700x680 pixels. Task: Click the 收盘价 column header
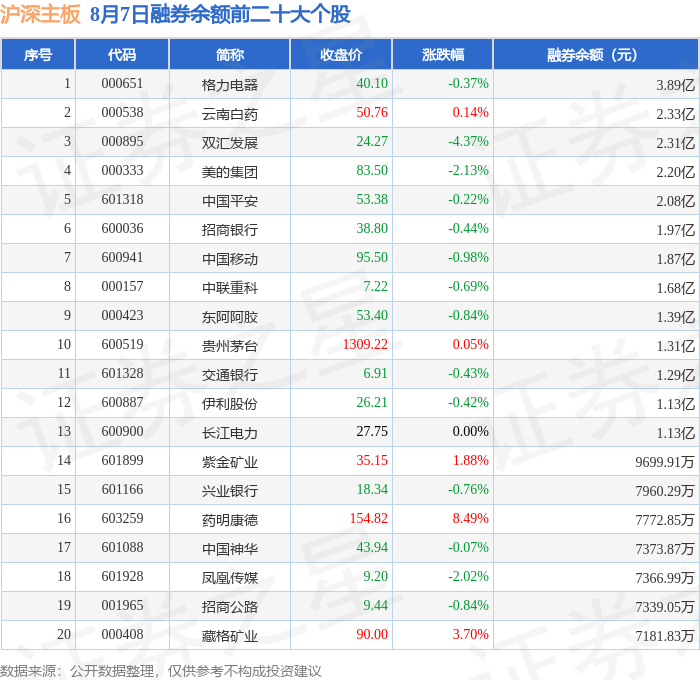(x=341, y=54)
